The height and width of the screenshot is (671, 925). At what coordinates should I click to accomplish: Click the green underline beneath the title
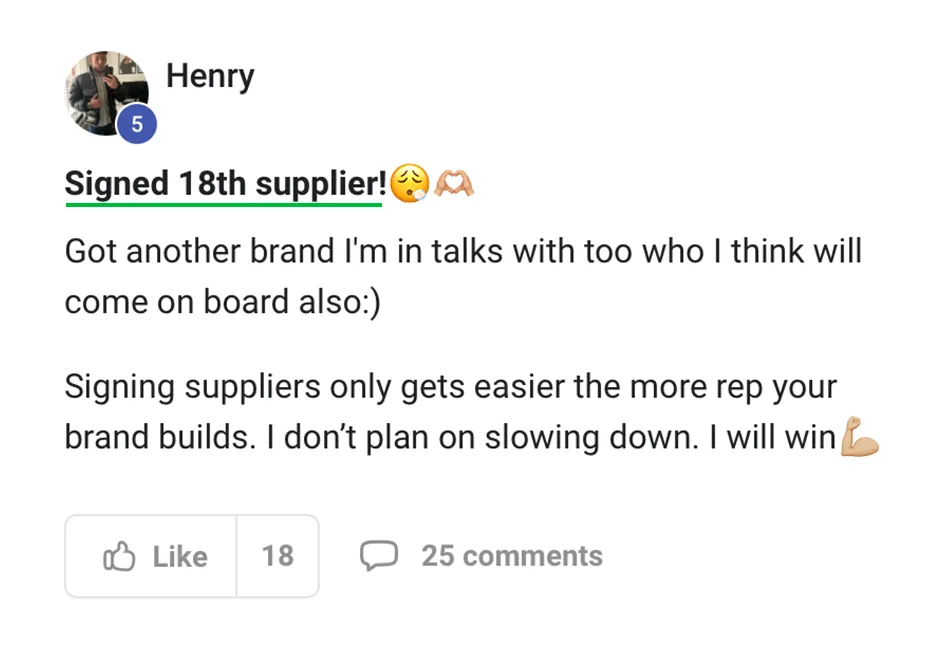tap(223, 204)
